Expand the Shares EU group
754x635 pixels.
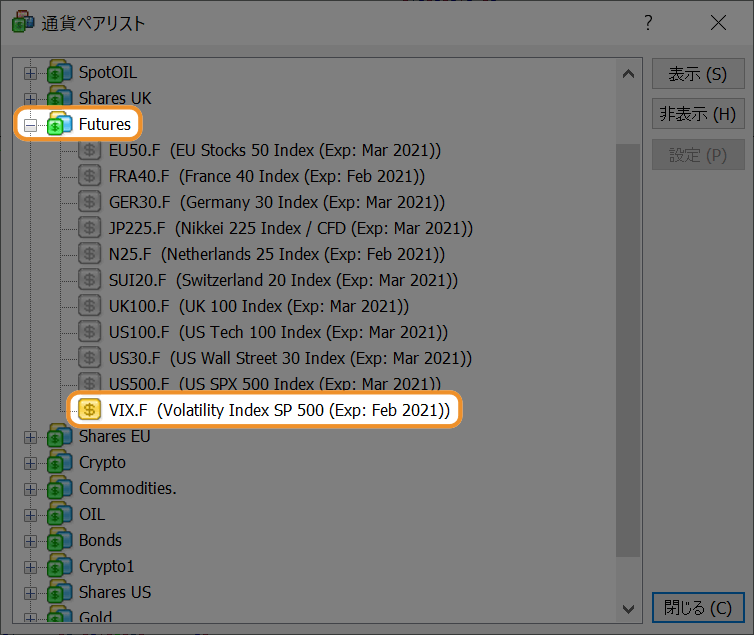click(x=30, y=437)
